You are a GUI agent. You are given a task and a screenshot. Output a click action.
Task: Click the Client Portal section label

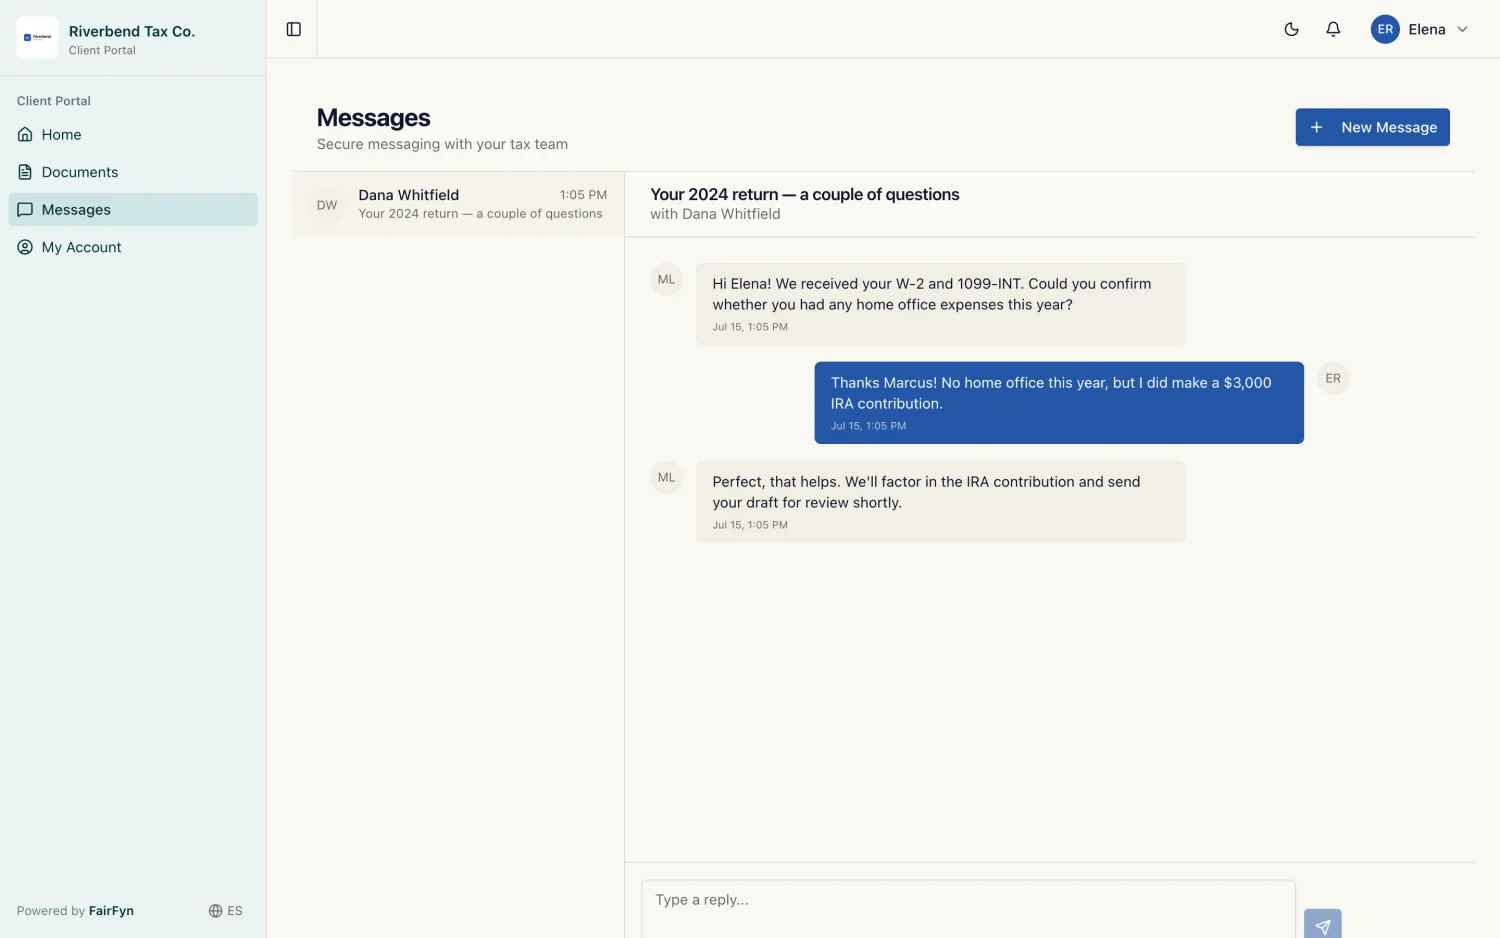tap(54, 101)
